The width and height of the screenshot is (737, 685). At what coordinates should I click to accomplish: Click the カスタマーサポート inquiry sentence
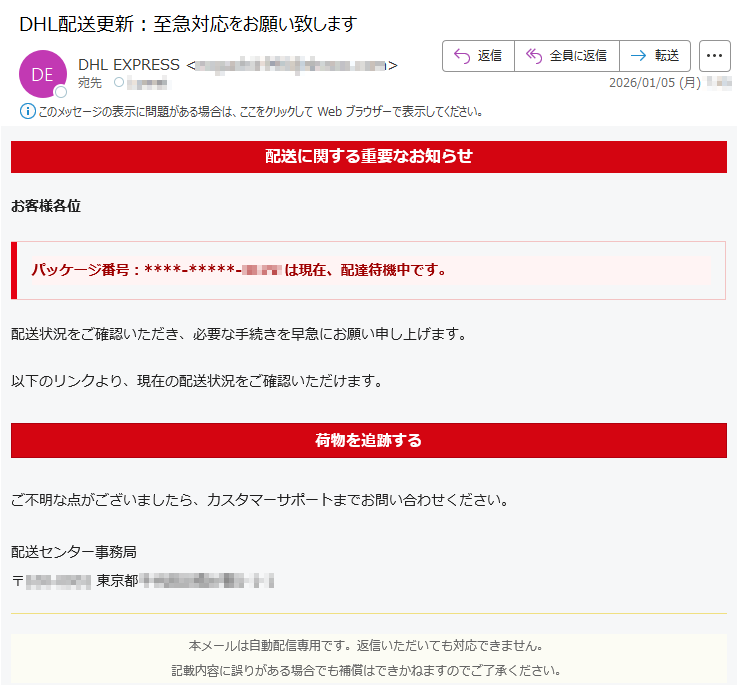click(x=259, y=499)
